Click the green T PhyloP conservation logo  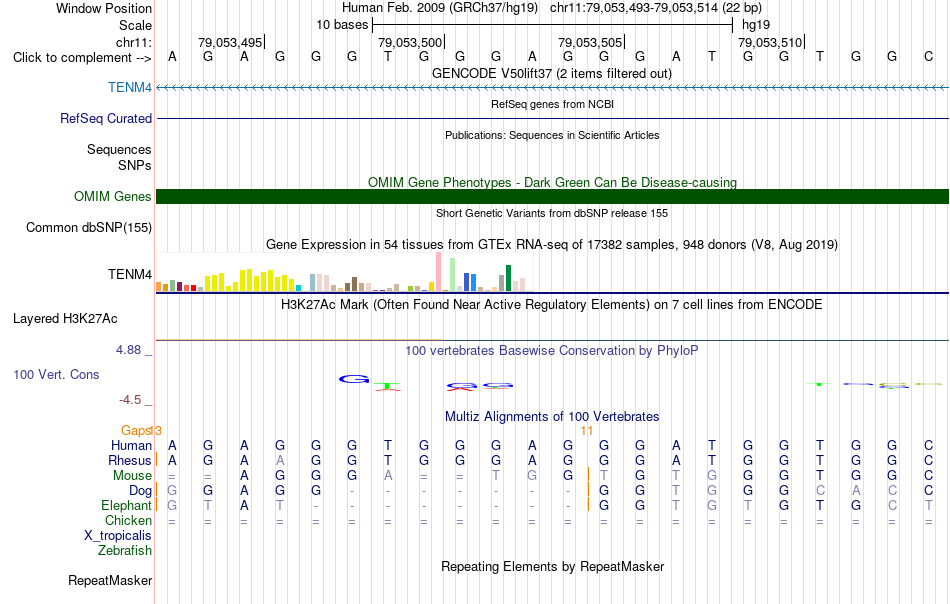(x=388, y=387)
